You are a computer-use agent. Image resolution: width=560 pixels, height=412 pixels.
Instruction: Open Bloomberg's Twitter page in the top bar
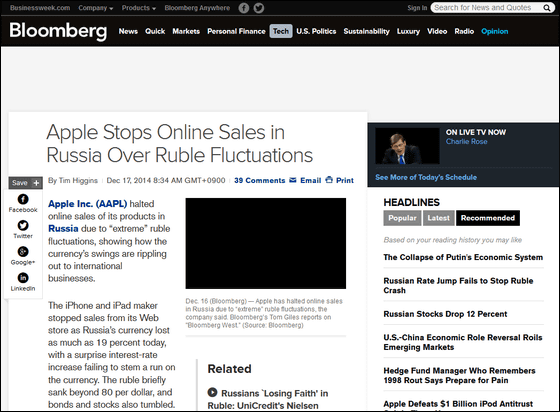259,8
